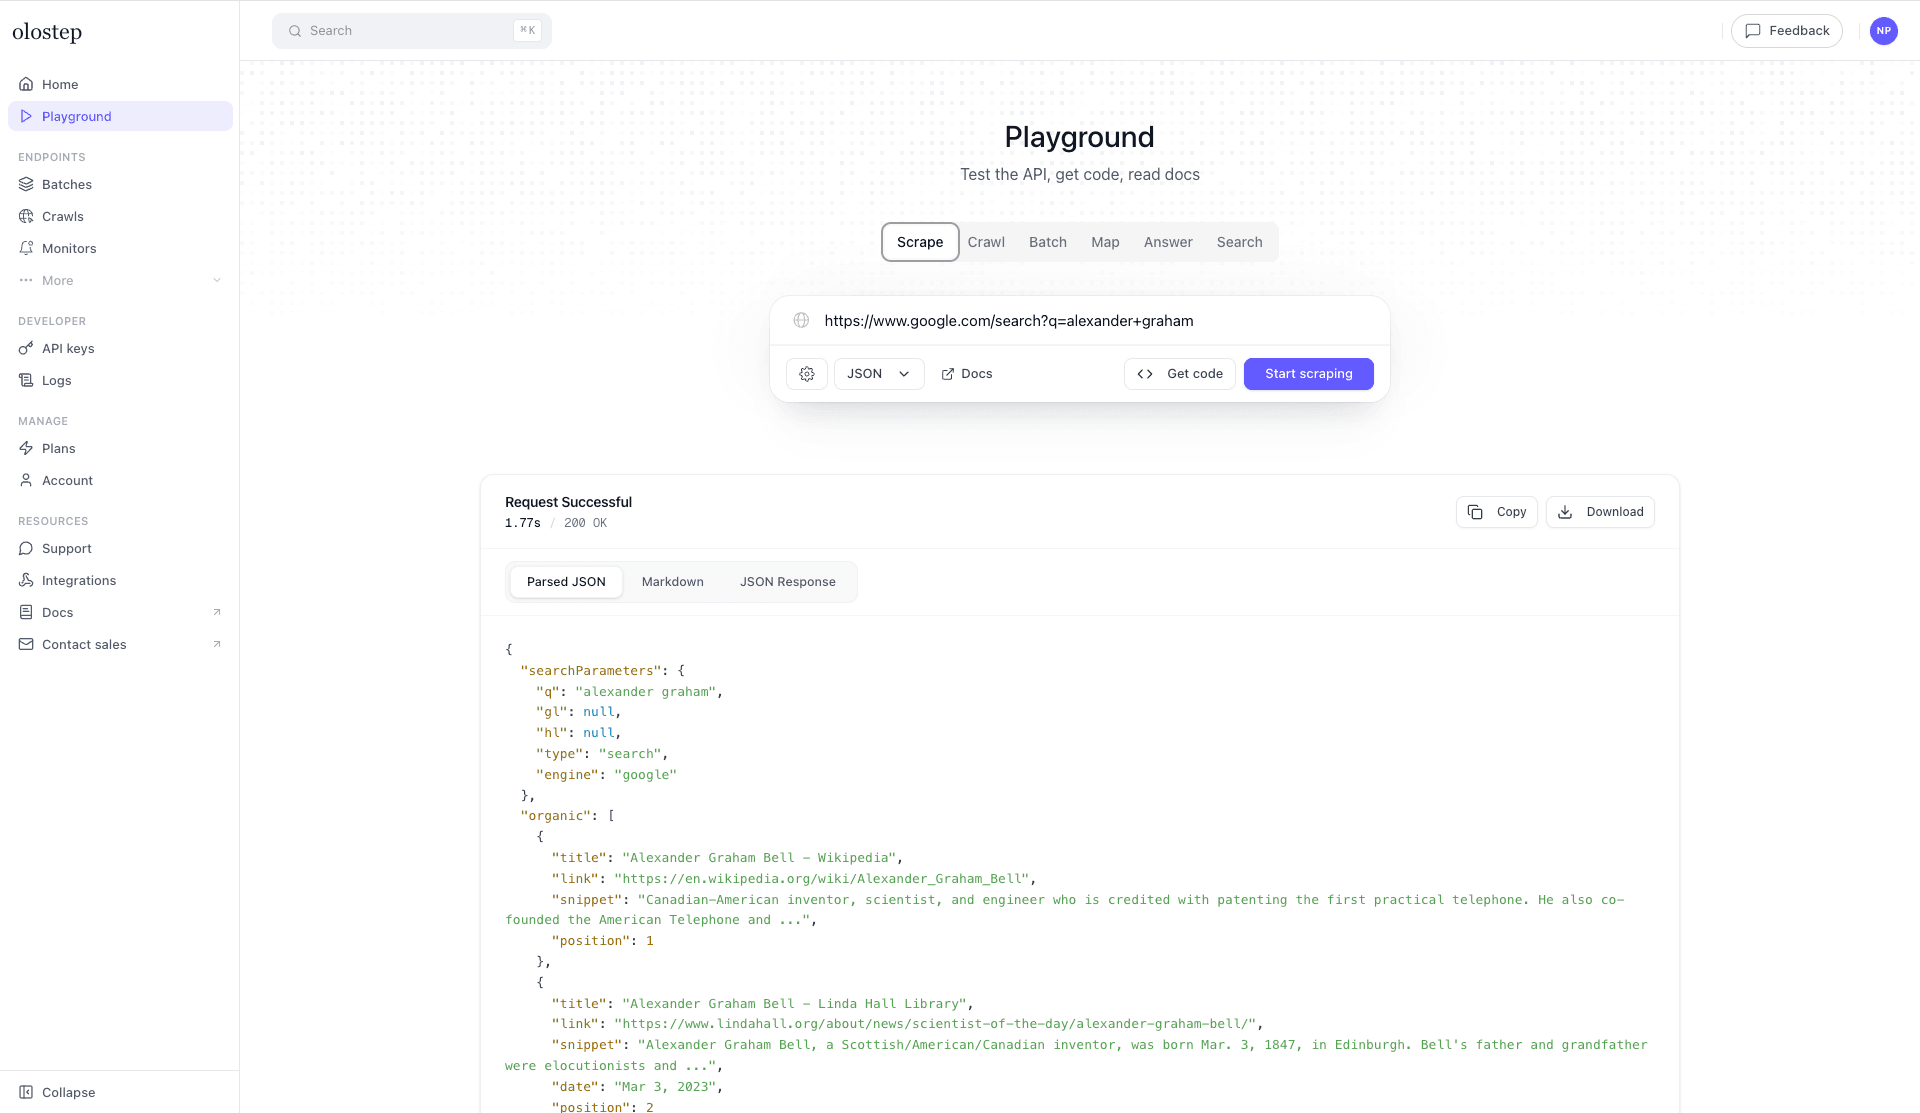The width and height of the screenshot is (1920, 1113).
Task: Click Start scraping
Action: [x=1308, y=374]
